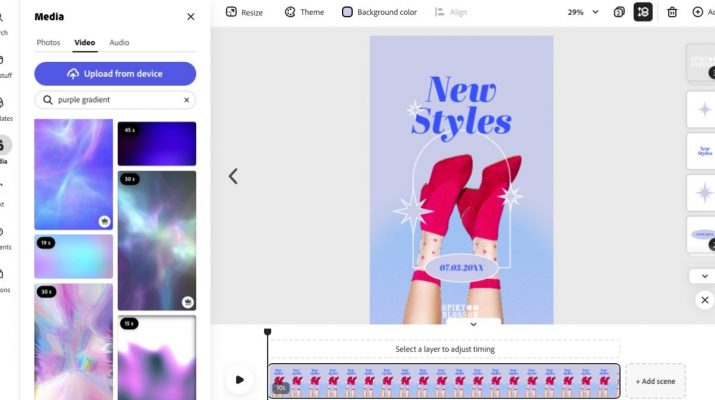Clear the purple gradient search text
Viewport: 715px width, 400px height.
pos(187,100)
